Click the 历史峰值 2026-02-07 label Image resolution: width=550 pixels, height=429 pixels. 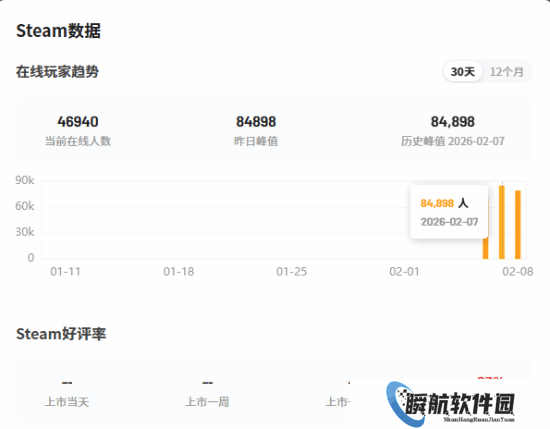coord(452,141)
